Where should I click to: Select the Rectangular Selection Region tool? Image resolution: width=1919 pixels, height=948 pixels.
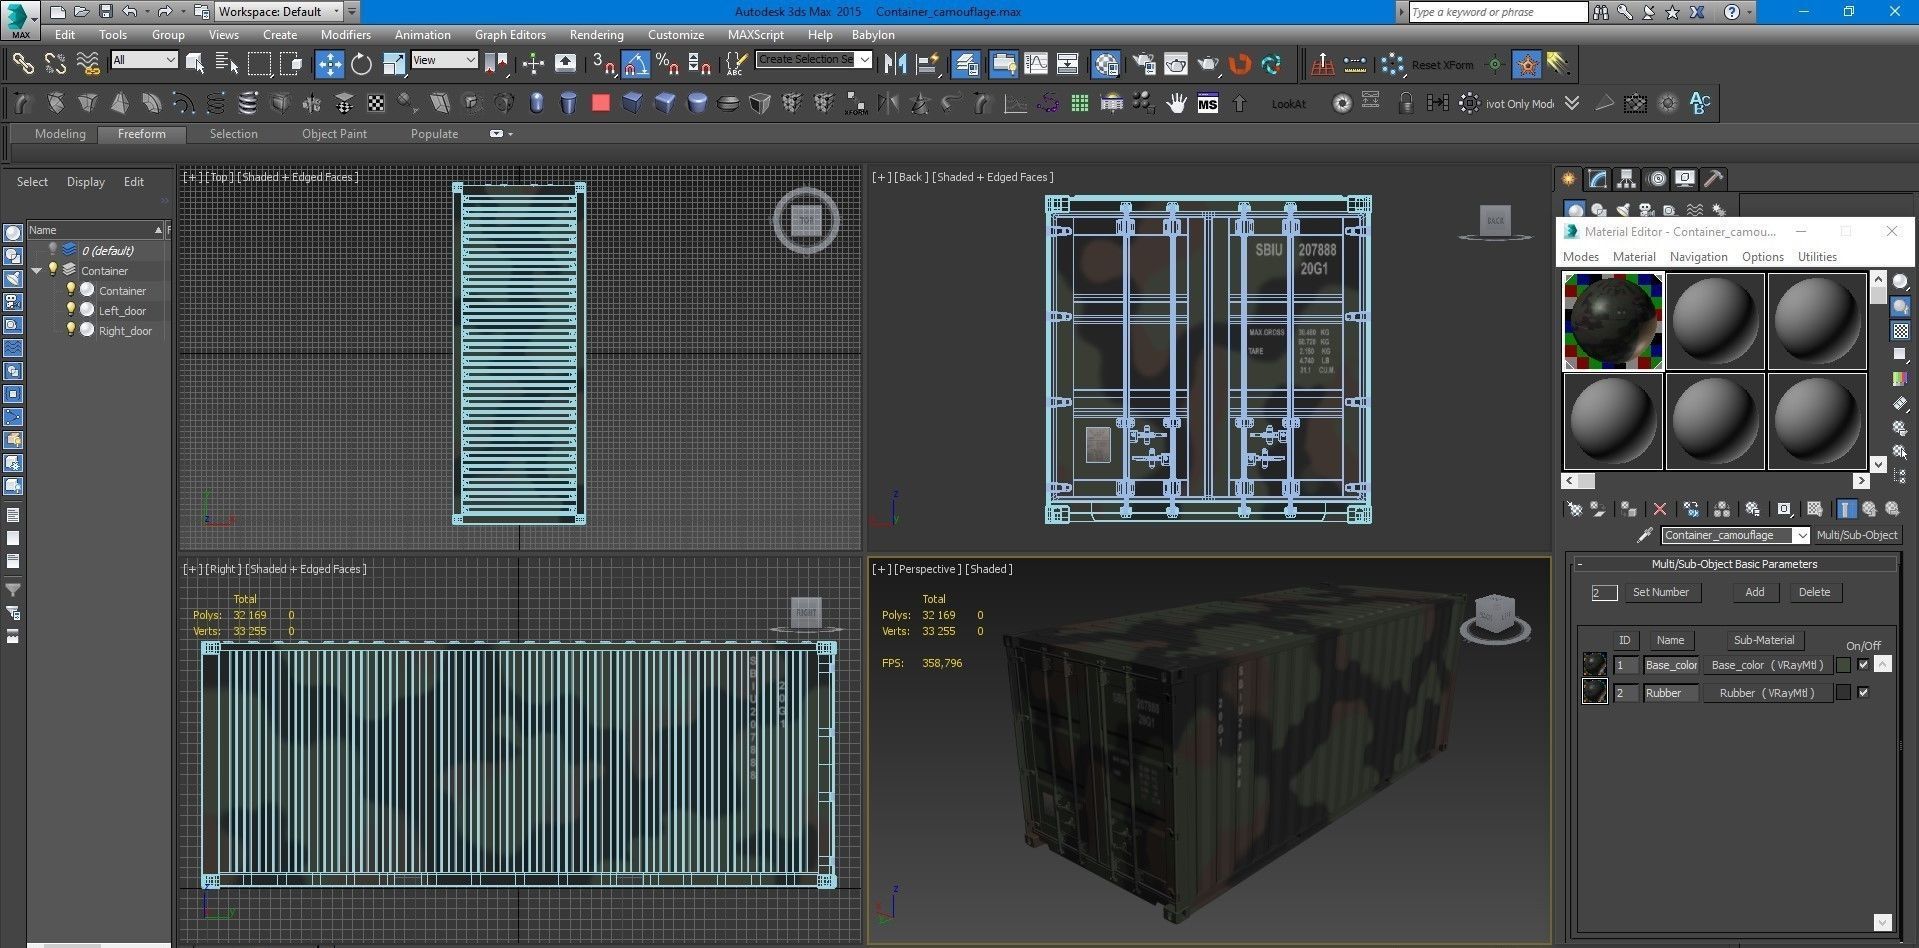(259, 65)
